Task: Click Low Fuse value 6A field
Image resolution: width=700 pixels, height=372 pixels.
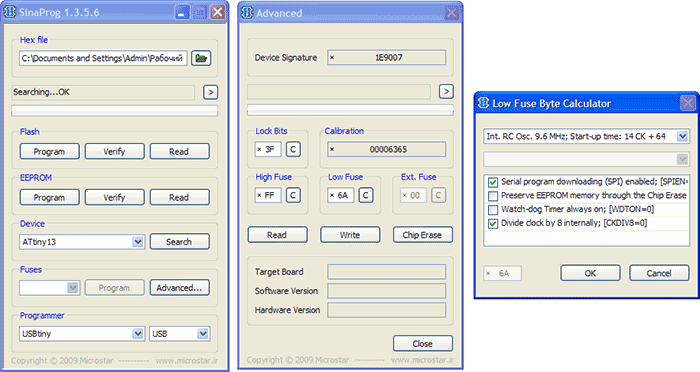Action: pyautogui.click(x=341, y=195)
